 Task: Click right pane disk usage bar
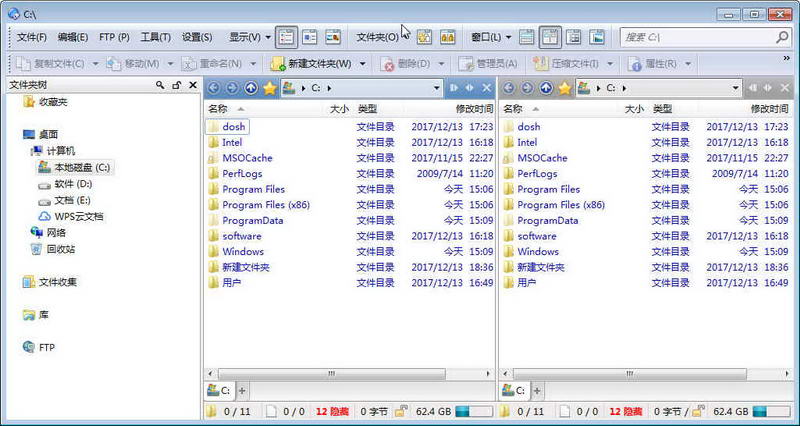click(770, 411)
